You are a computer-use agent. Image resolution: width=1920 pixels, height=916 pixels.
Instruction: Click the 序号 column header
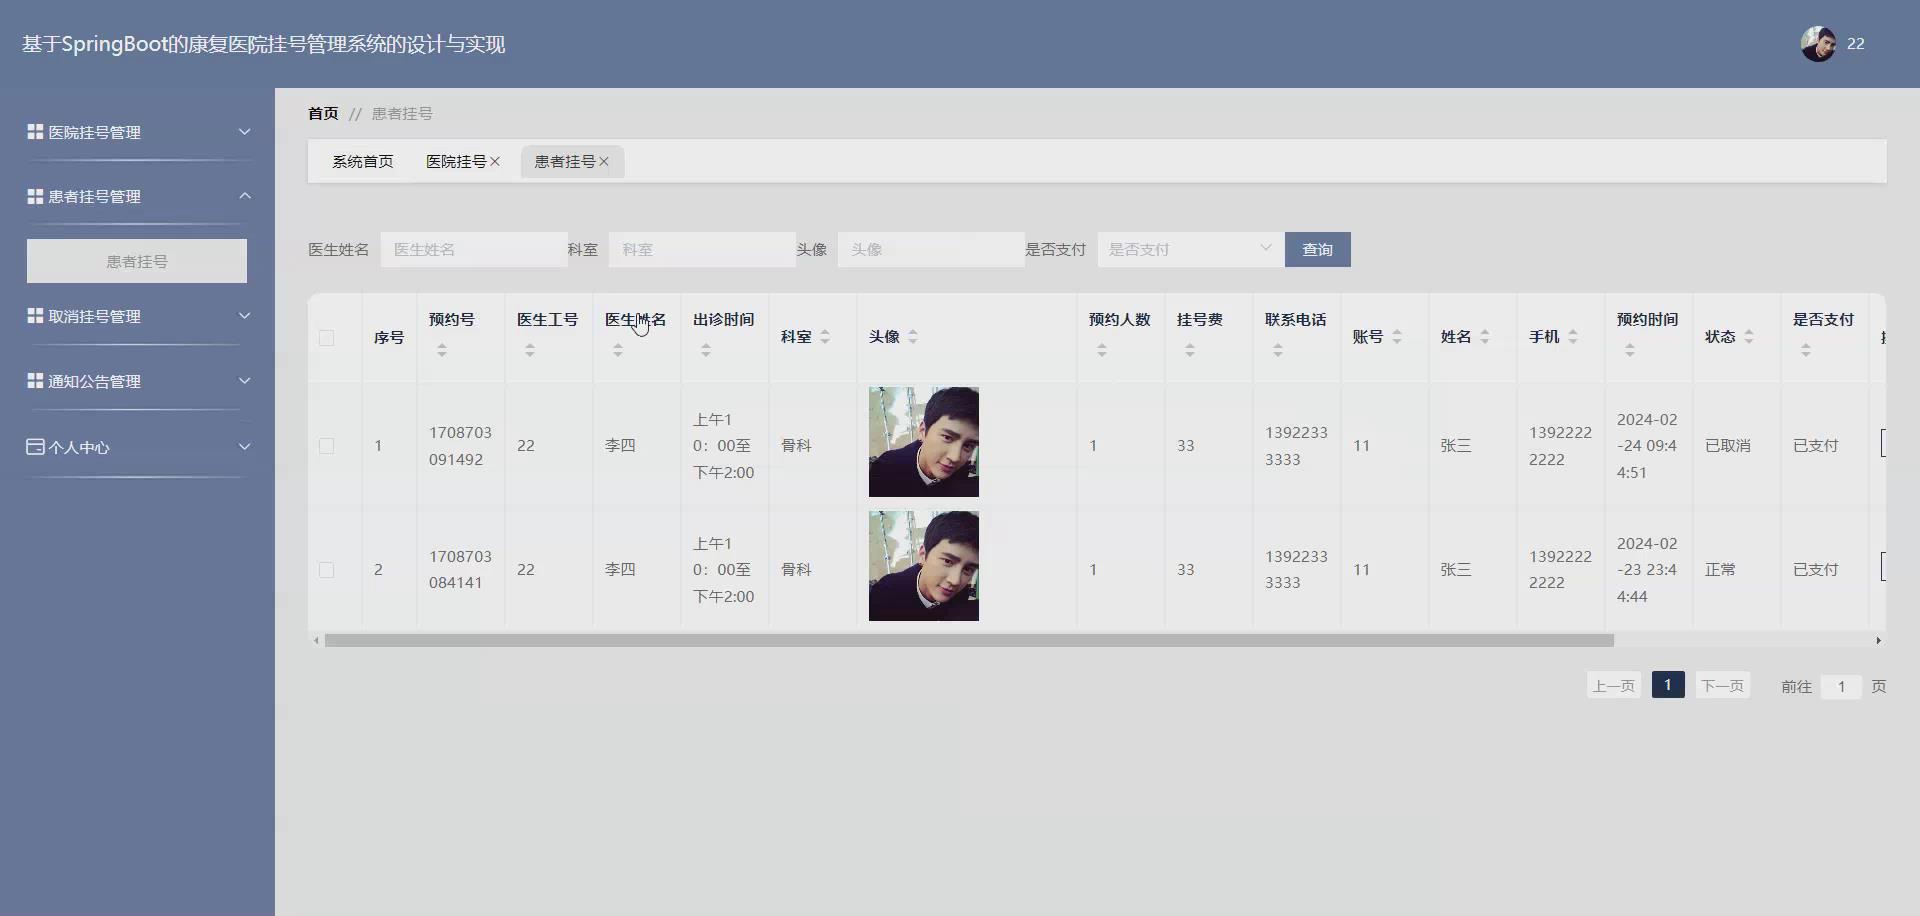[x=389, y=338]
